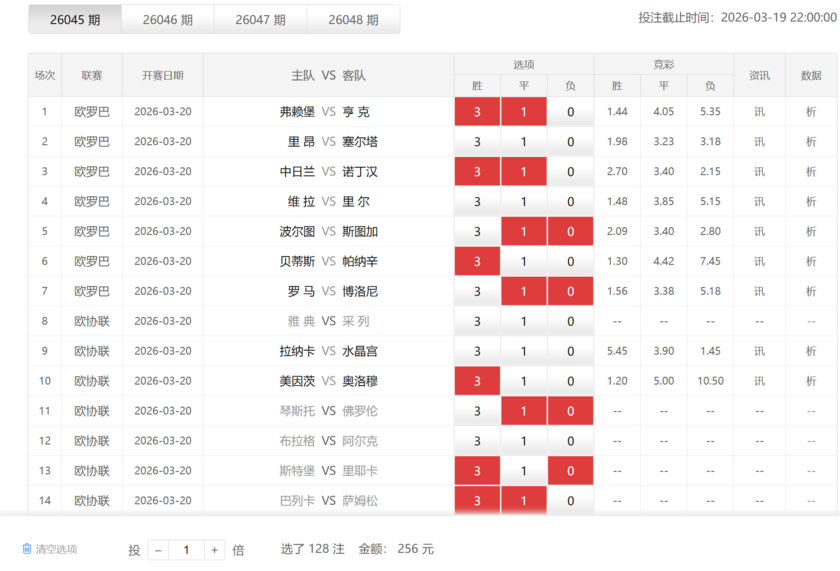Select loss (0) for 雅典 VS 采列

click(x=570, y=321)
